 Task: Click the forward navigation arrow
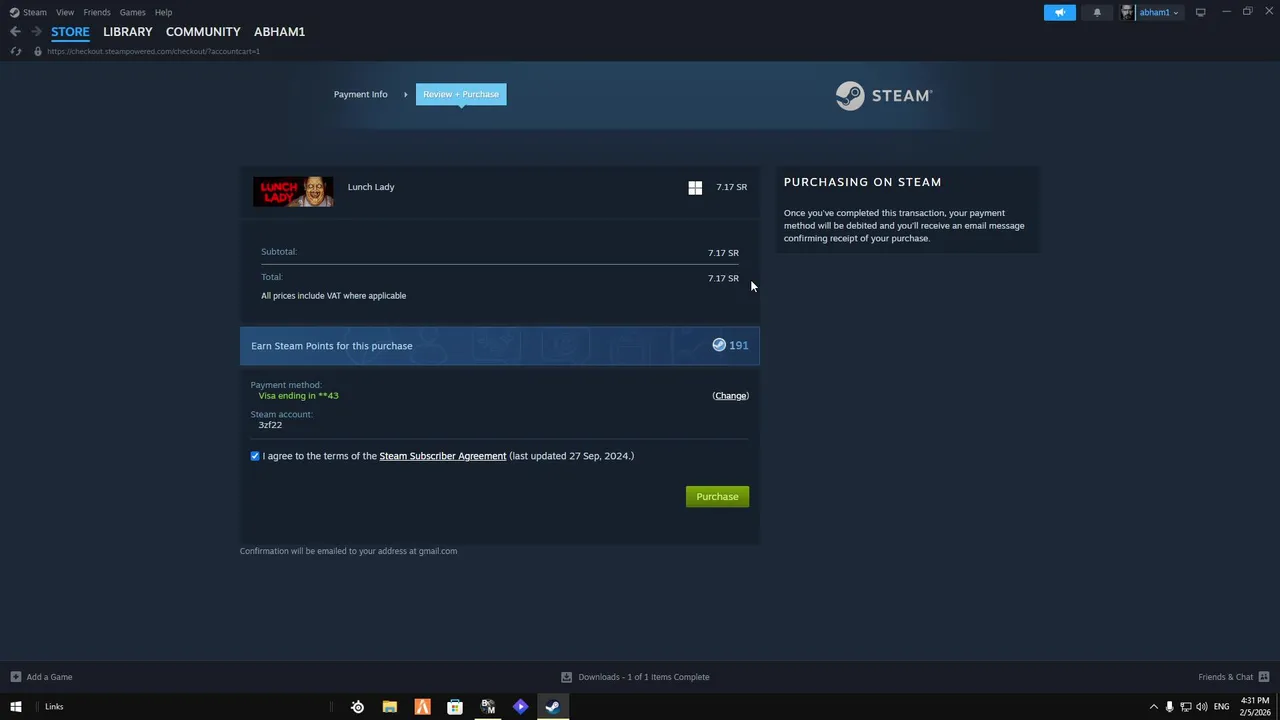tap(36, 32)
